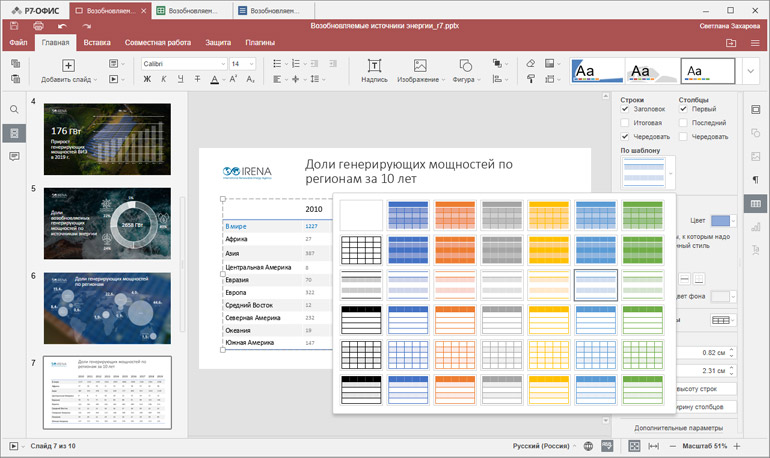Uncheck the Заголовок rows checkbox
The width and height of the screenshot is (770, 458).
tap(625, 109)
